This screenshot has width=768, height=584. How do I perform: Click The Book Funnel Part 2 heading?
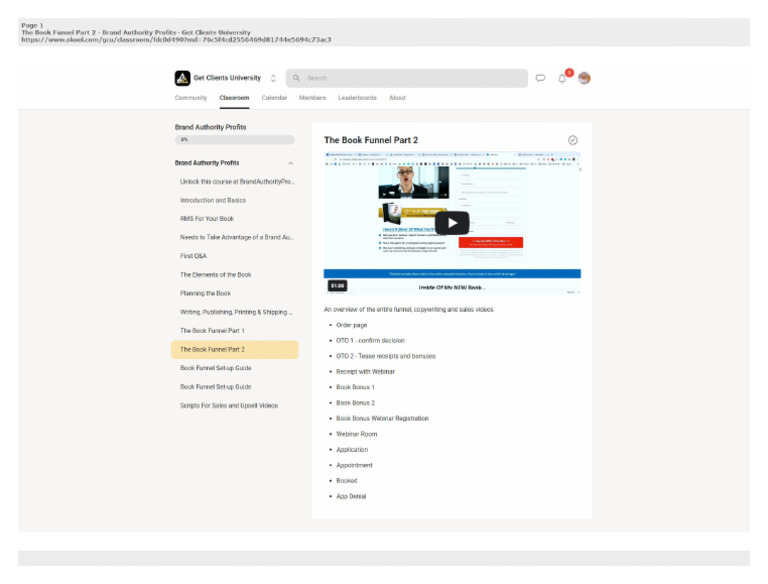click(x=371, y=140)
